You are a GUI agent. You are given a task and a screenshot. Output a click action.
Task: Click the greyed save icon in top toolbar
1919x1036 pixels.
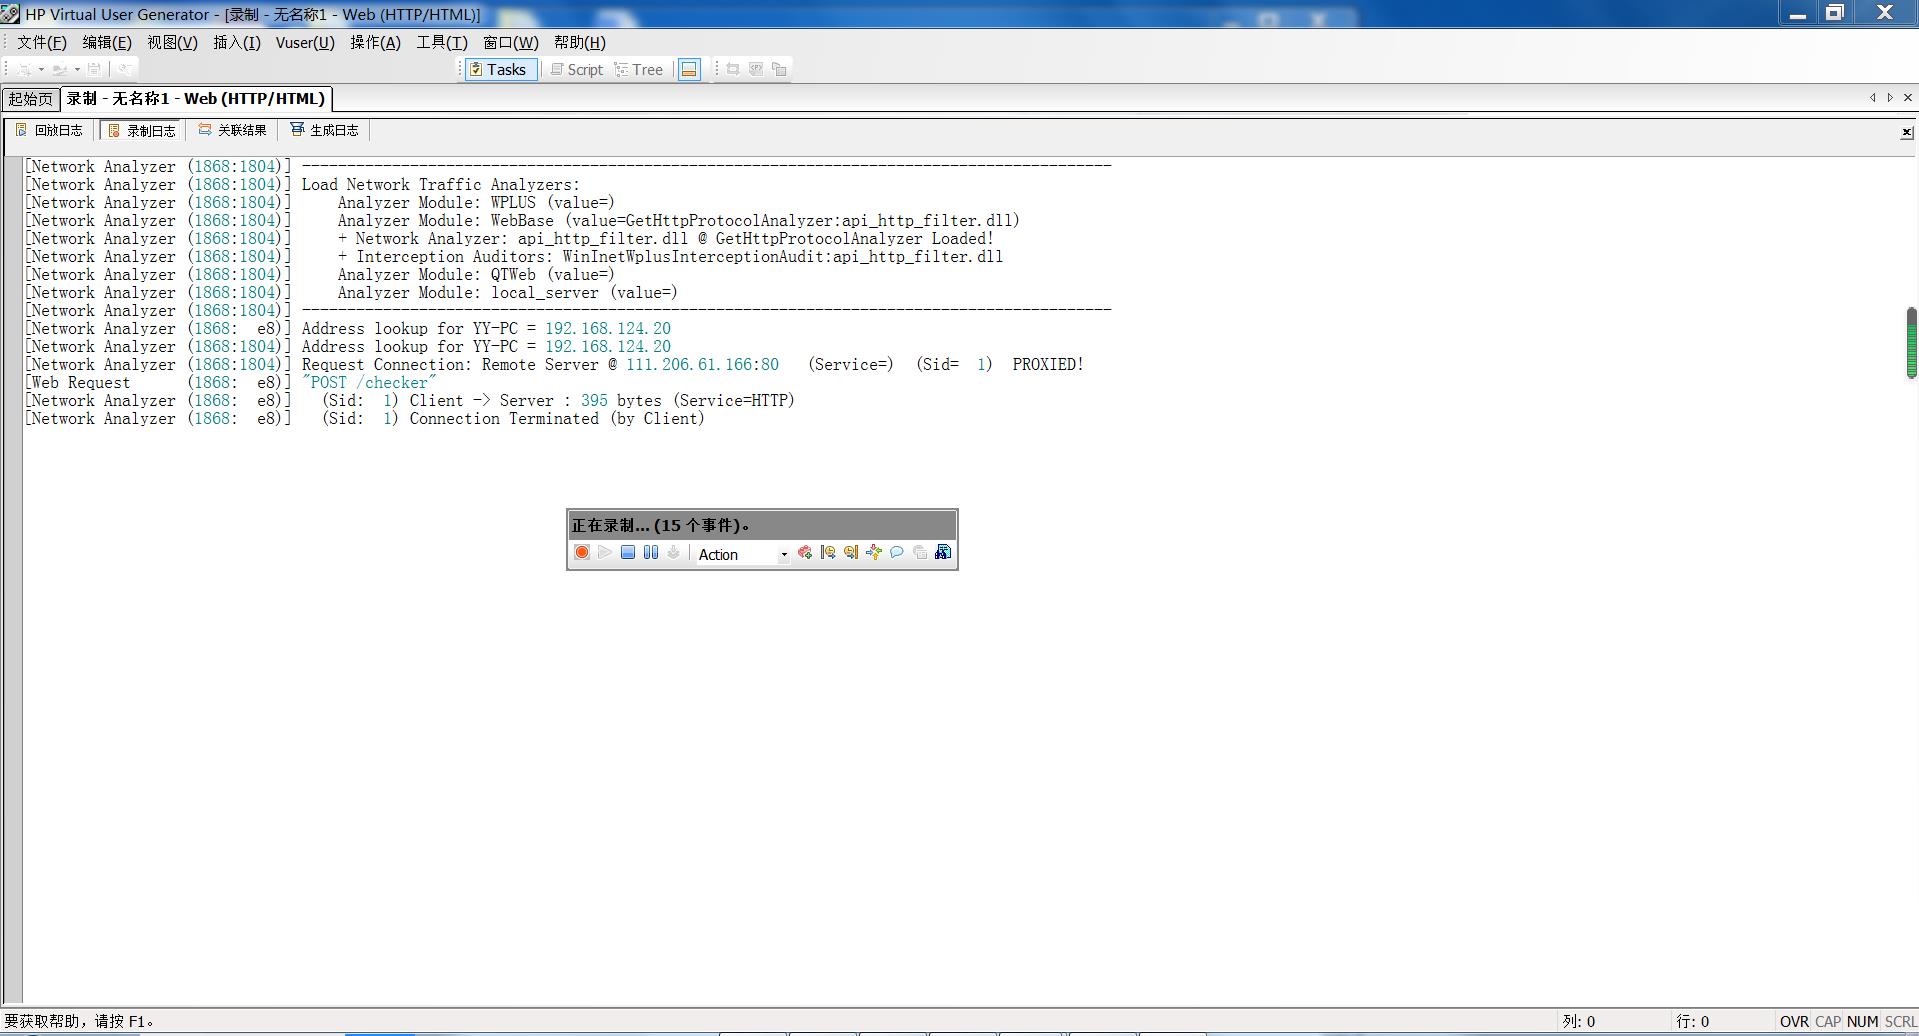click(x=94, y=69)
